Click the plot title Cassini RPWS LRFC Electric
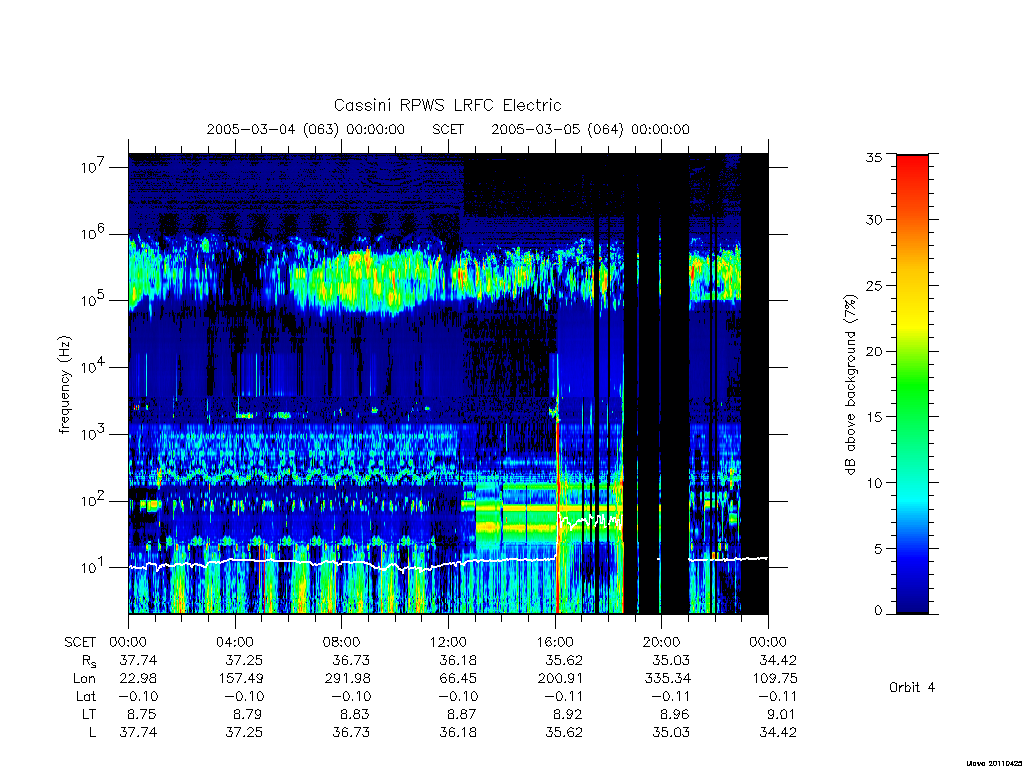Screen dimensions: 1024x768 (447, 106)
